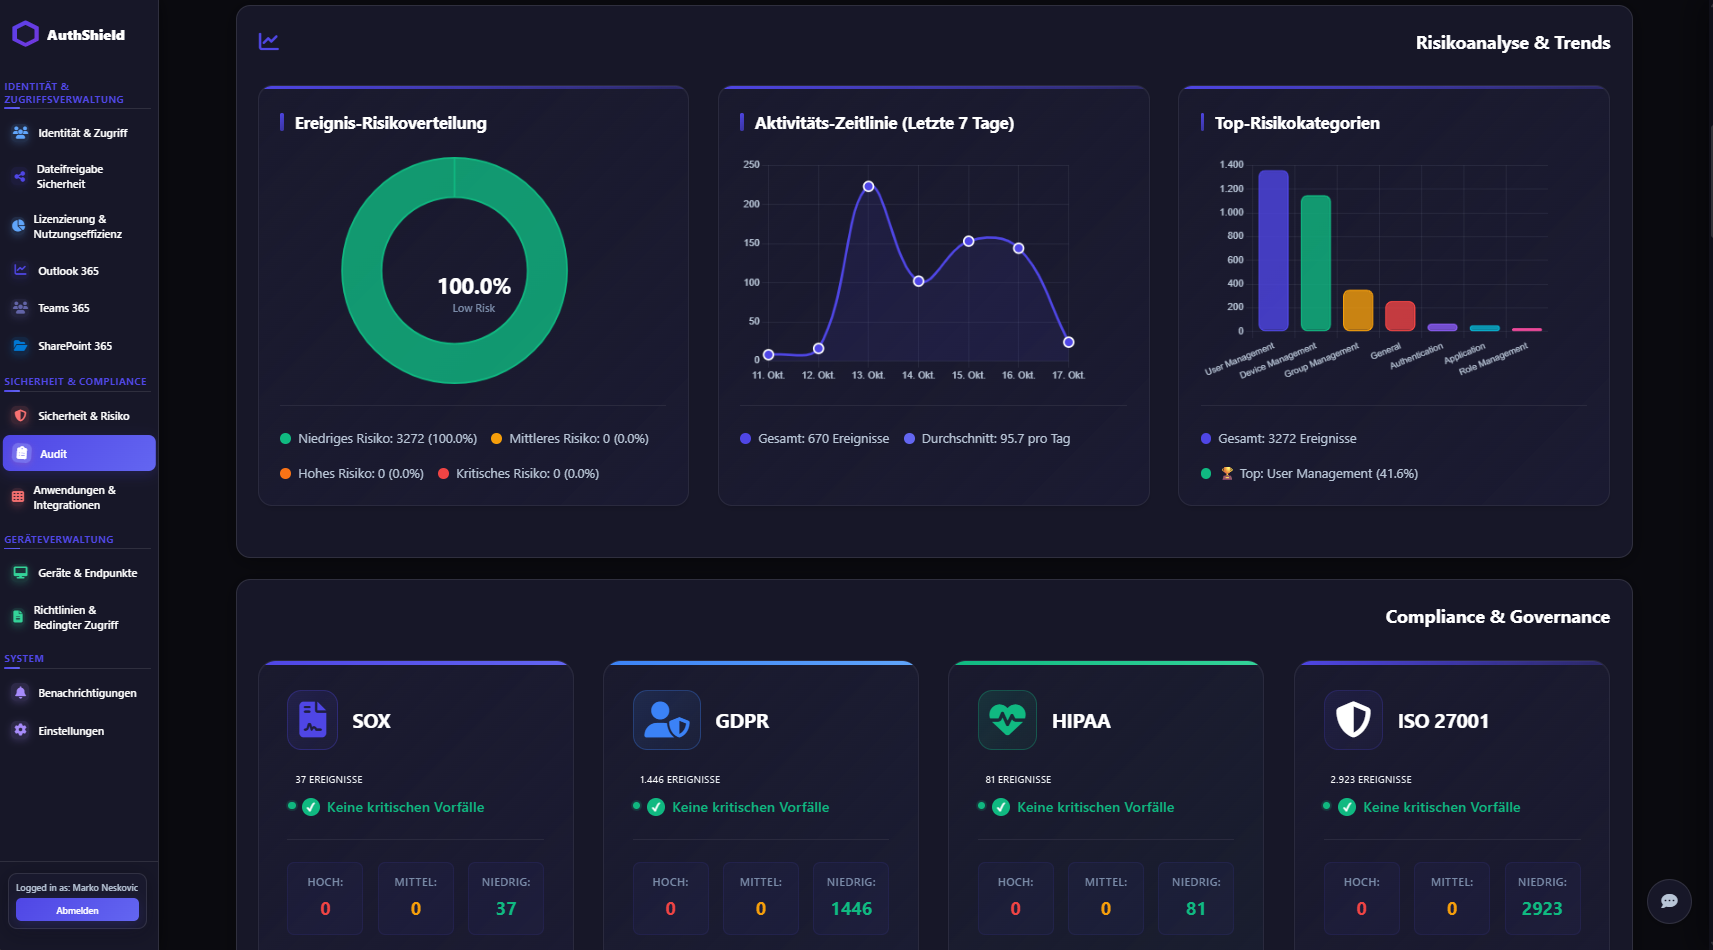The width and height of the screenshot is (1713, 950).
Task: Click the 13. Okt. peak data point
Action: 868,187
